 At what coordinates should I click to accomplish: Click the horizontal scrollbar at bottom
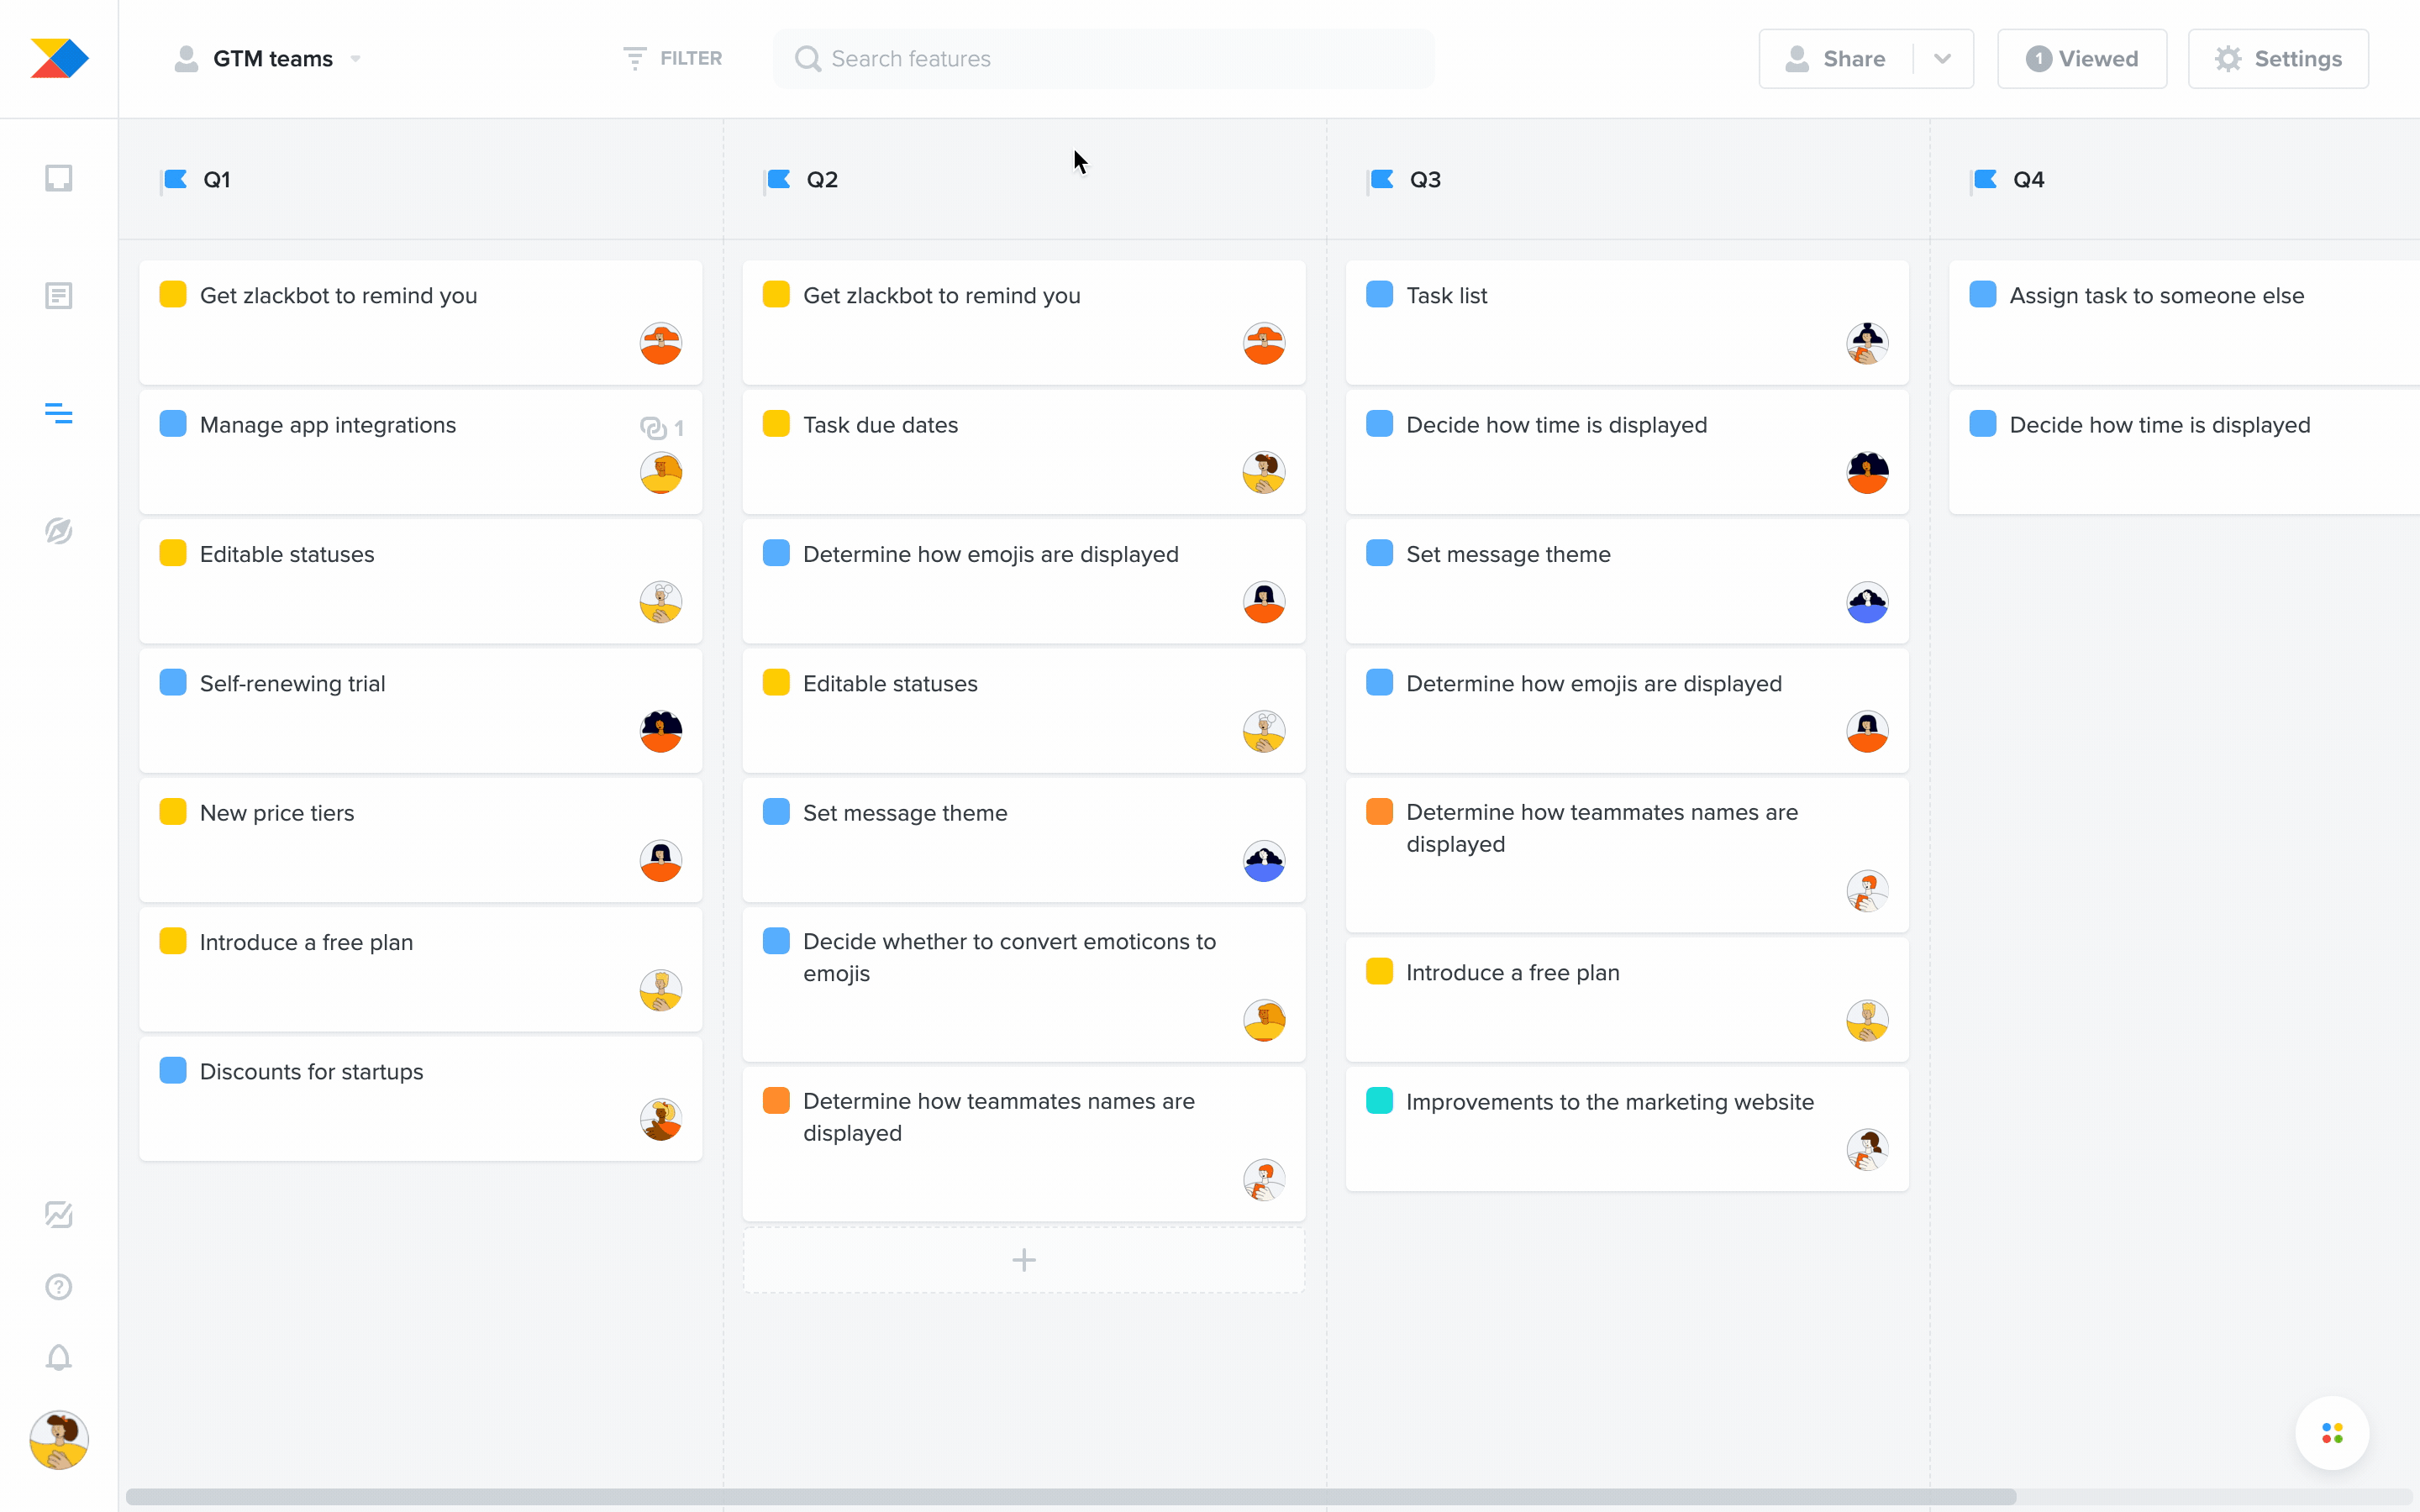[x=1070, y=1496]
